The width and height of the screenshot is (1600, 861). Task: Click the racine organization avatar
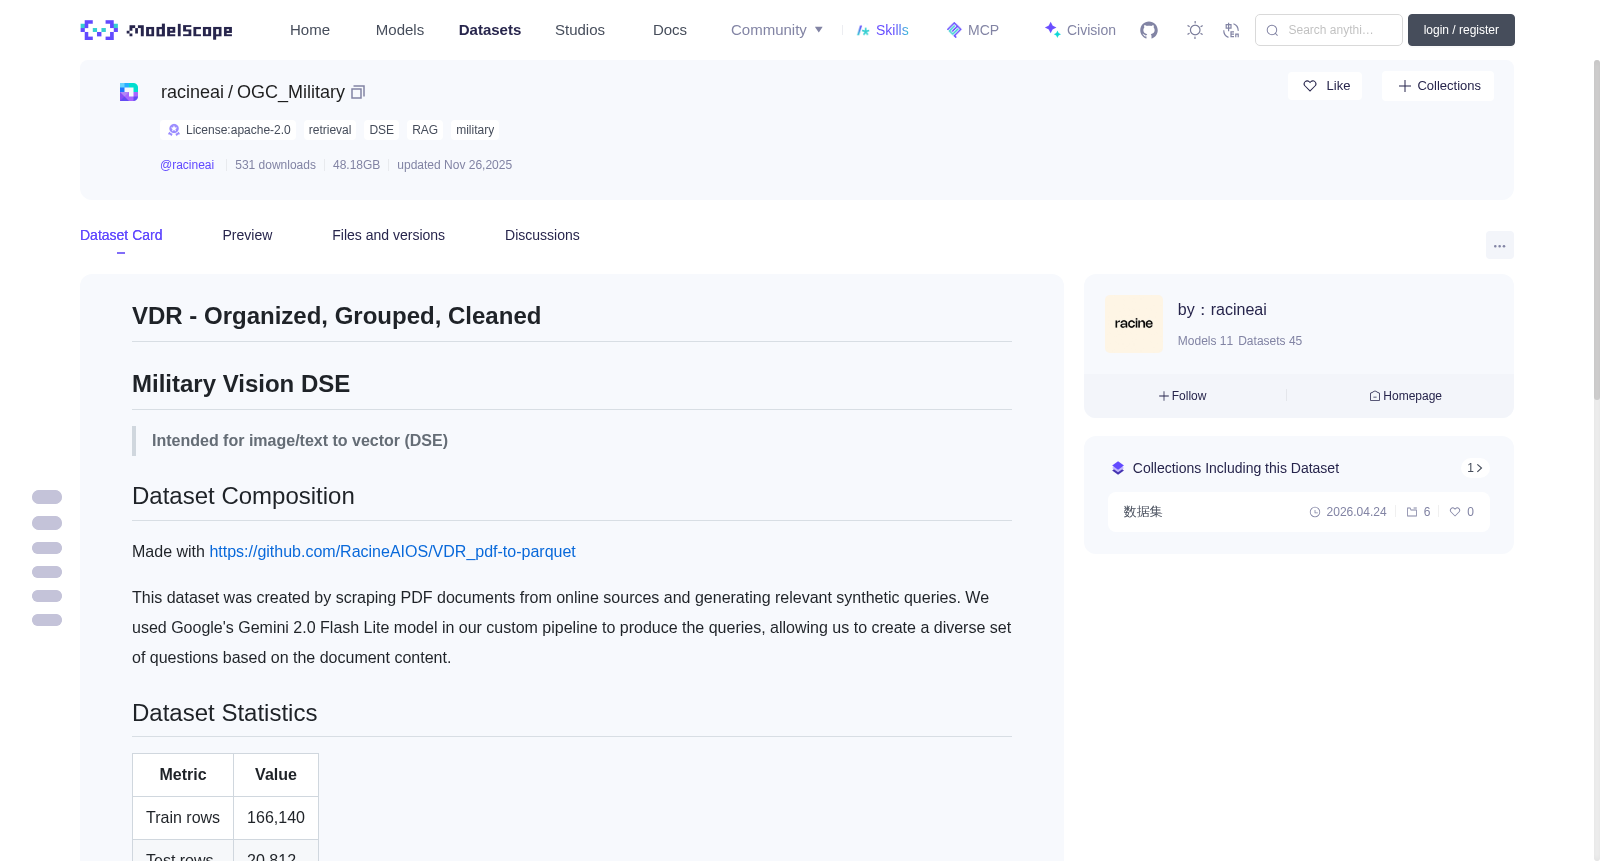coord(1134,324)
